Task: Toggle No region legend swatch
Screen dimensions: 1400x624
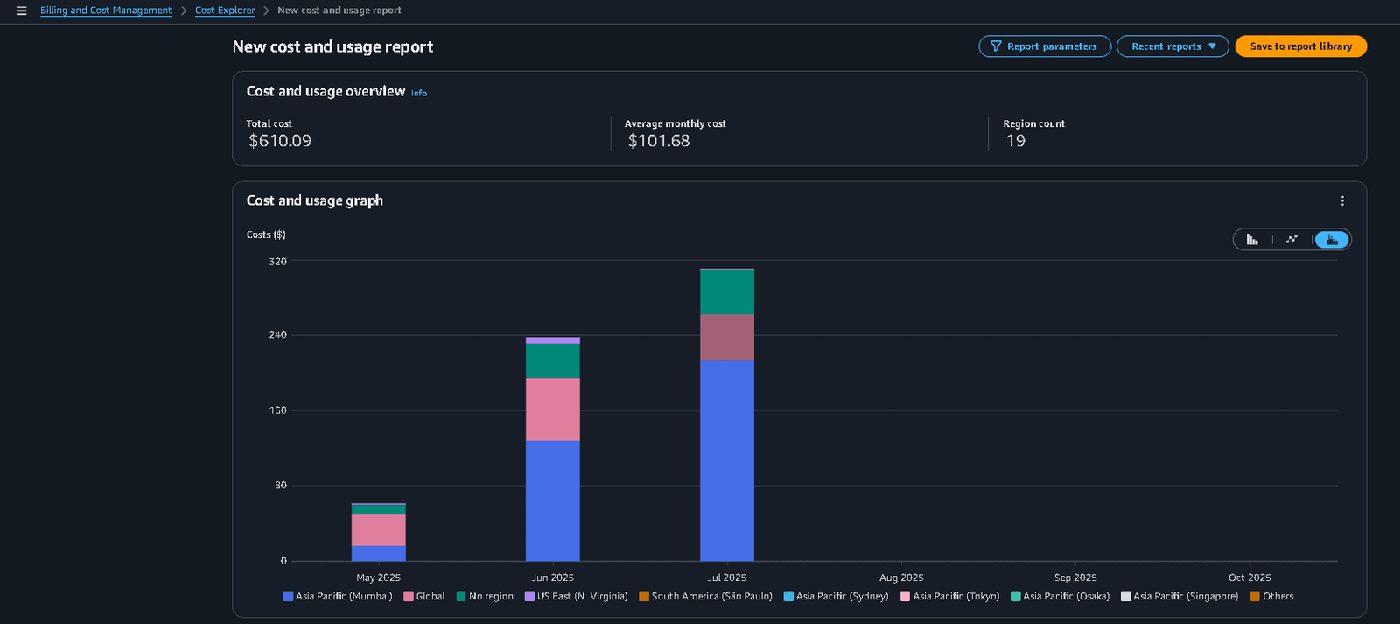Action: [x=461, y=596]
